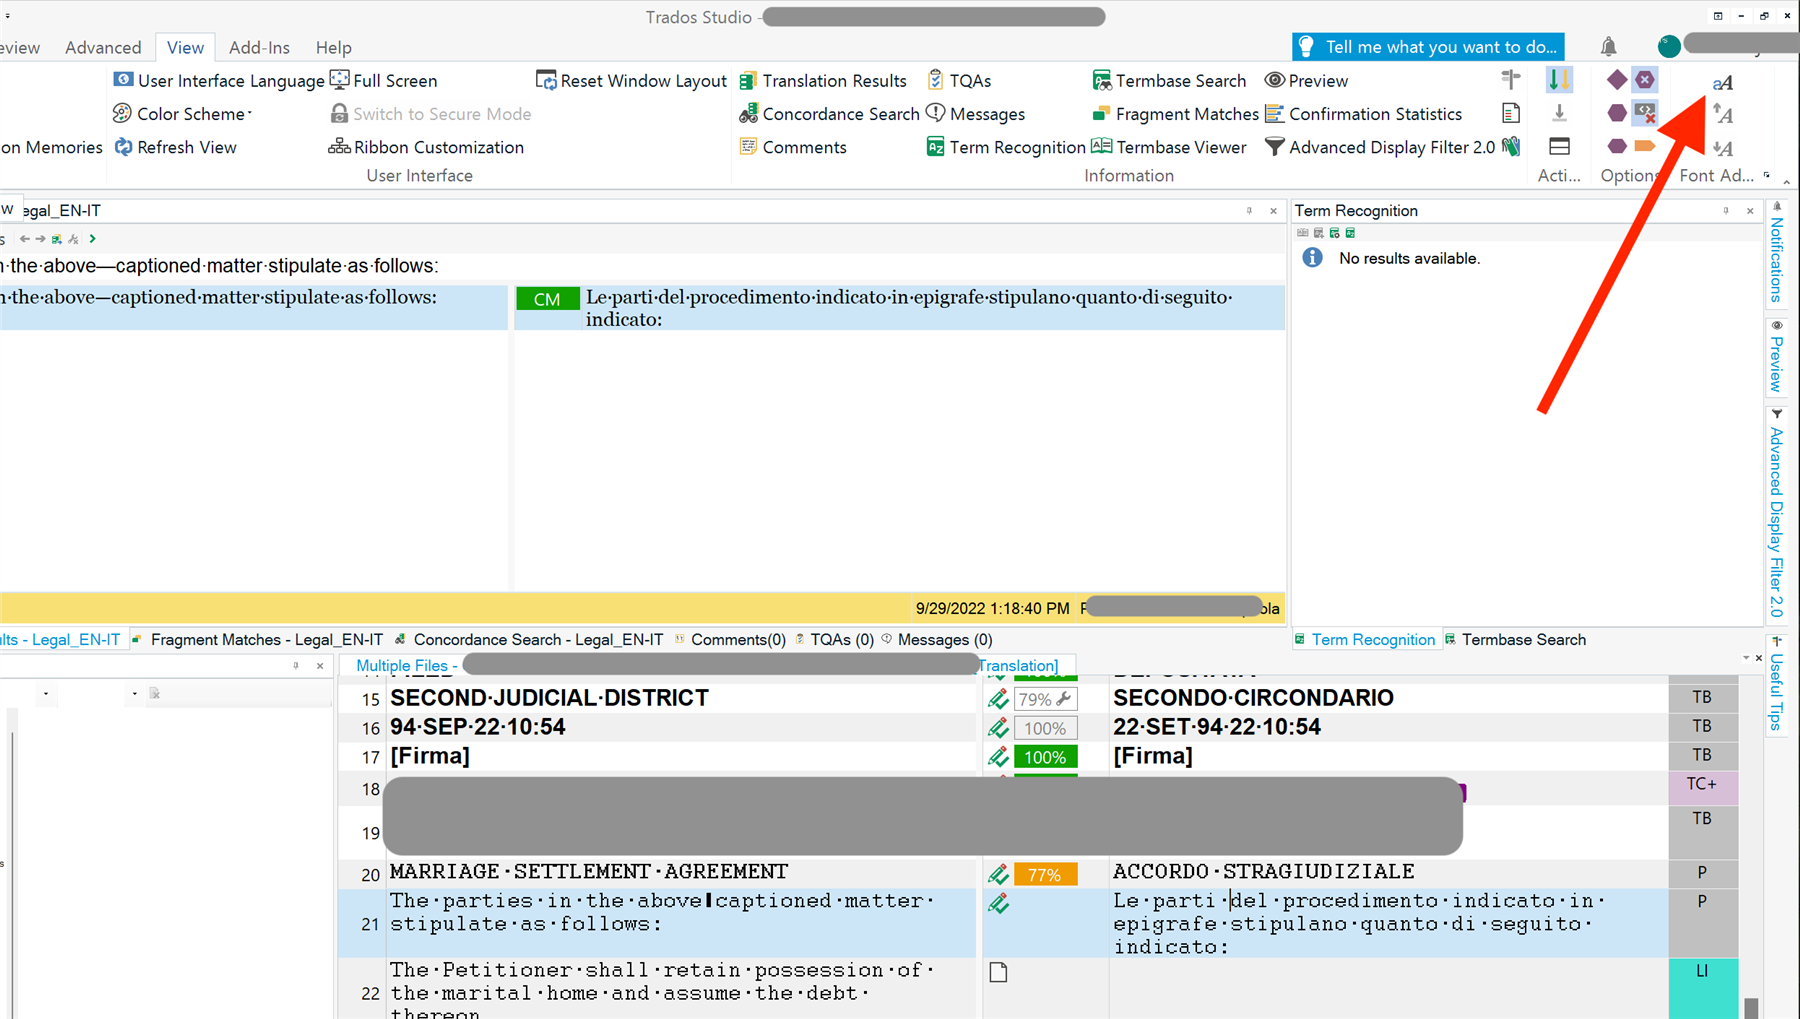Open Concordance Search from ribbon
Viewport: 1800px width, 1019px height.
pyautogui.click(x=829, y=114)
